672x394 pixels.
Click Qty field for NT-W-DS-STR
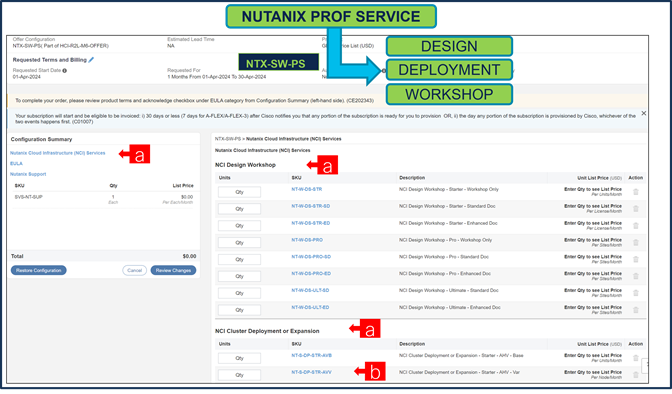(239, 192)
